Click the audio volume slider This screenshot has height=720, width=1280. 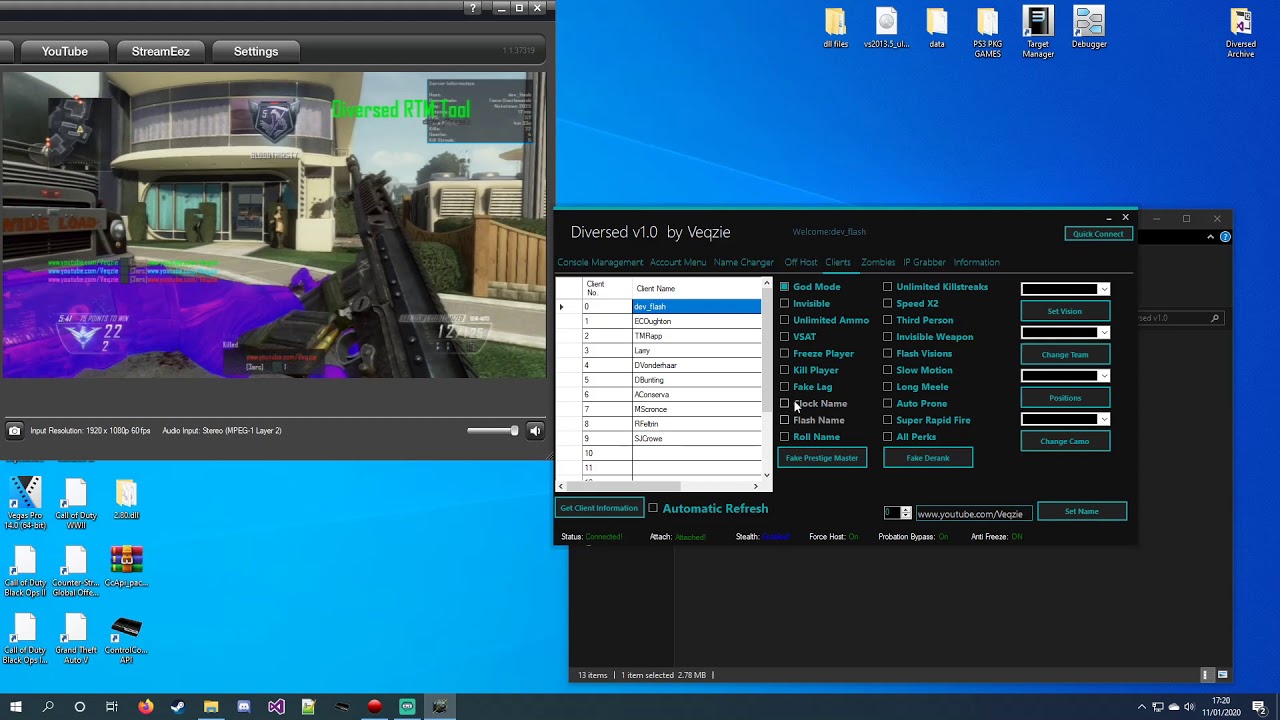pos(493,431)
